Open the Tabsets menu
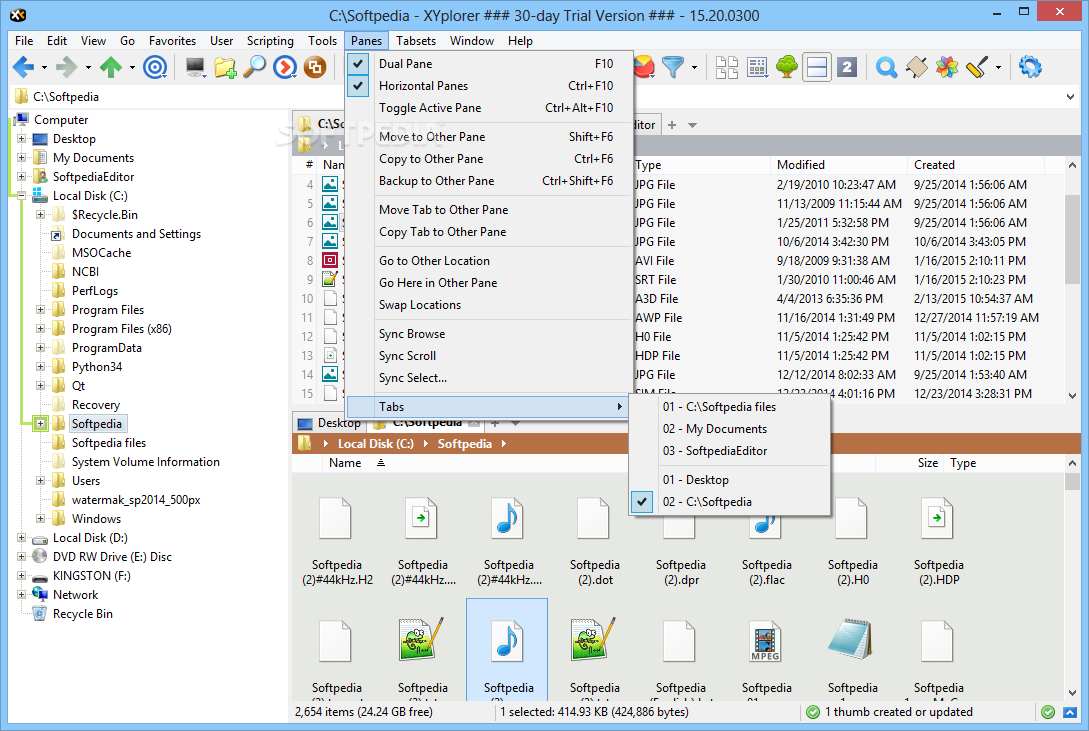1089x731 pixels. [416, 41]
